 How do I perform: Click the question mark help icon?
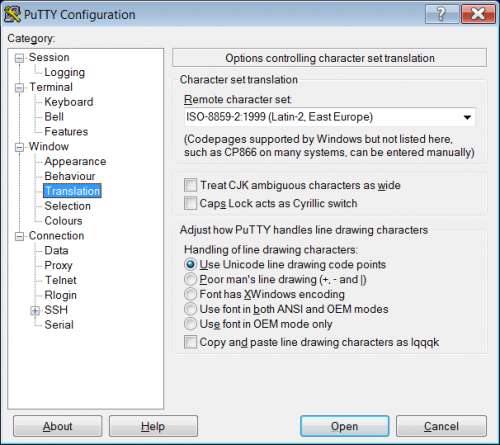coord(442,14)
